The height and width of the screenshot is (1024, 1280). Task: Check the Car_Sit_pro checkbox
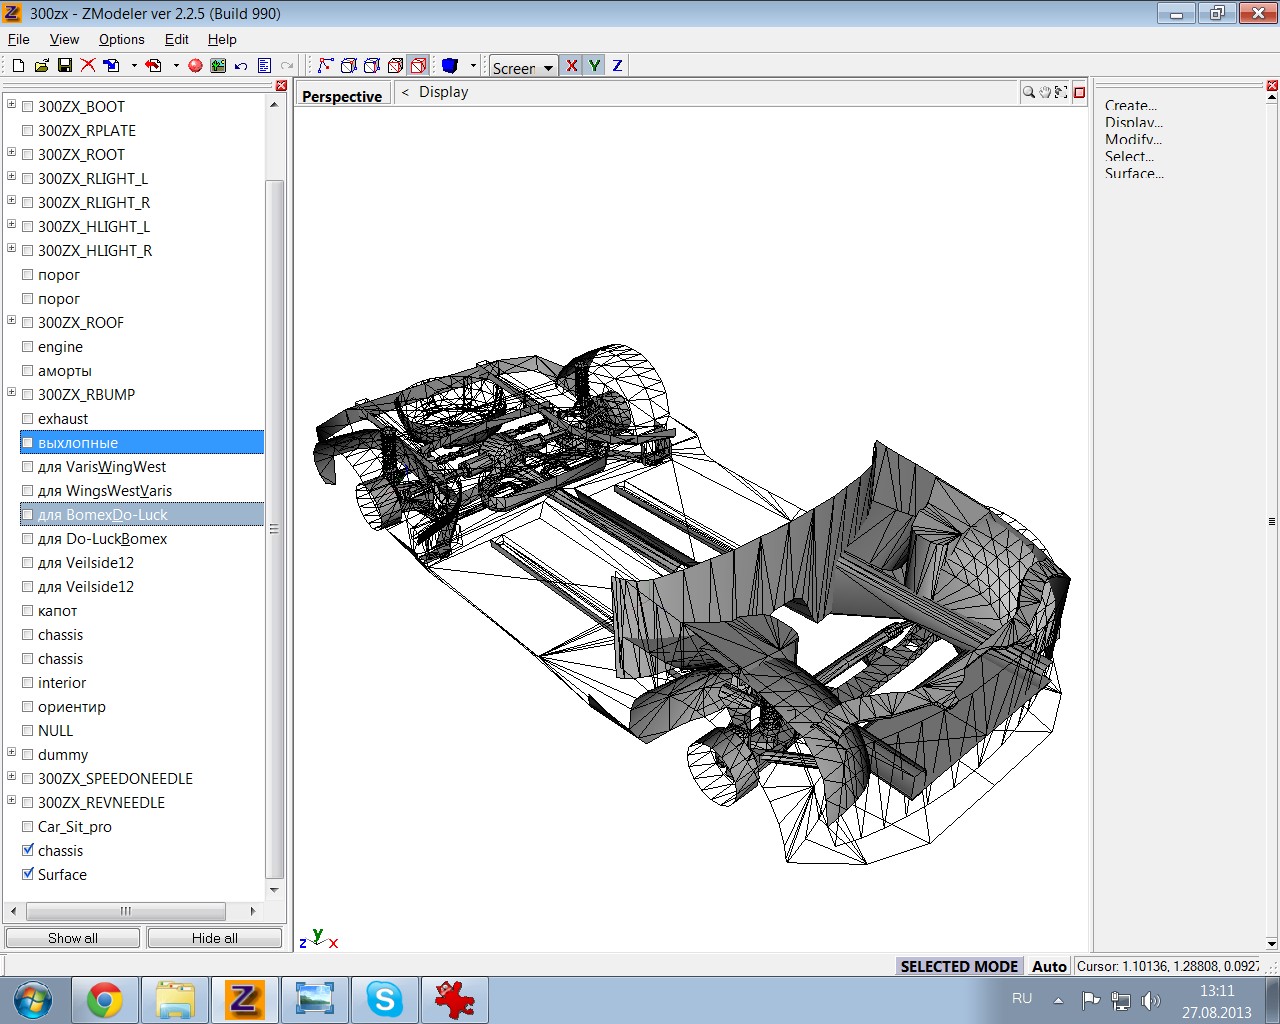28,826
